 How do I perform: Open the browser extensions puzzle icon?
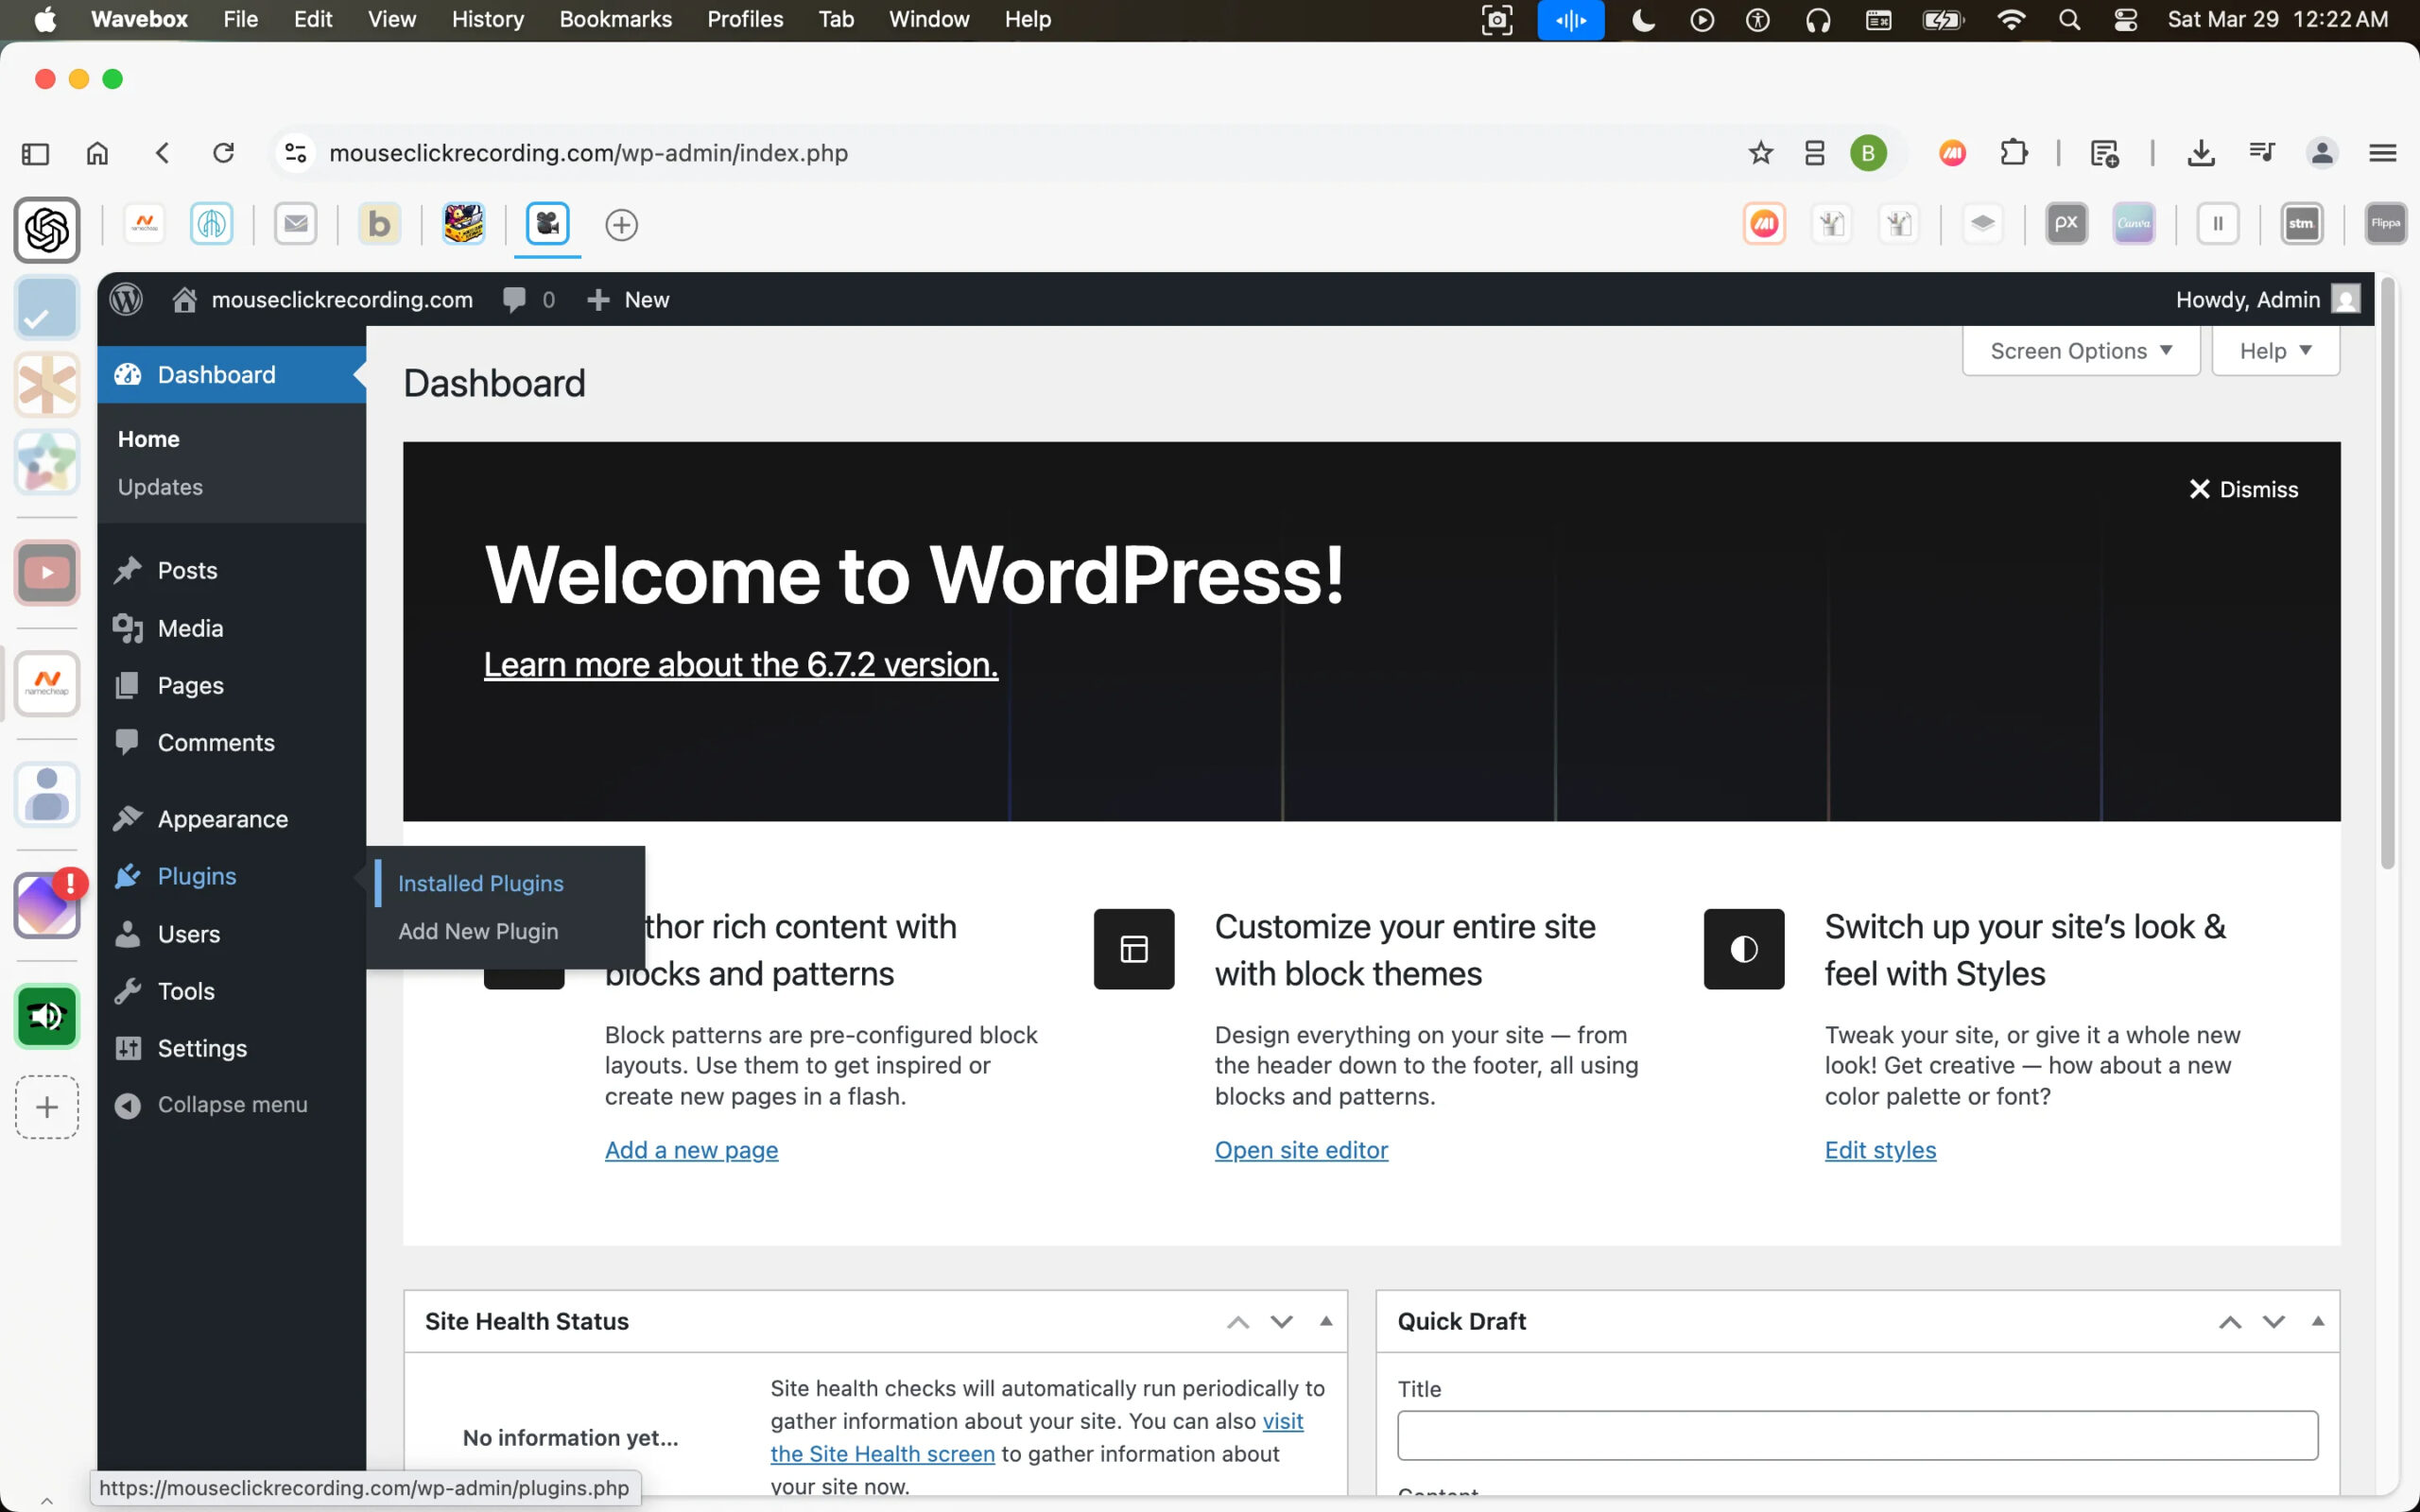(x=2013, y=153)
